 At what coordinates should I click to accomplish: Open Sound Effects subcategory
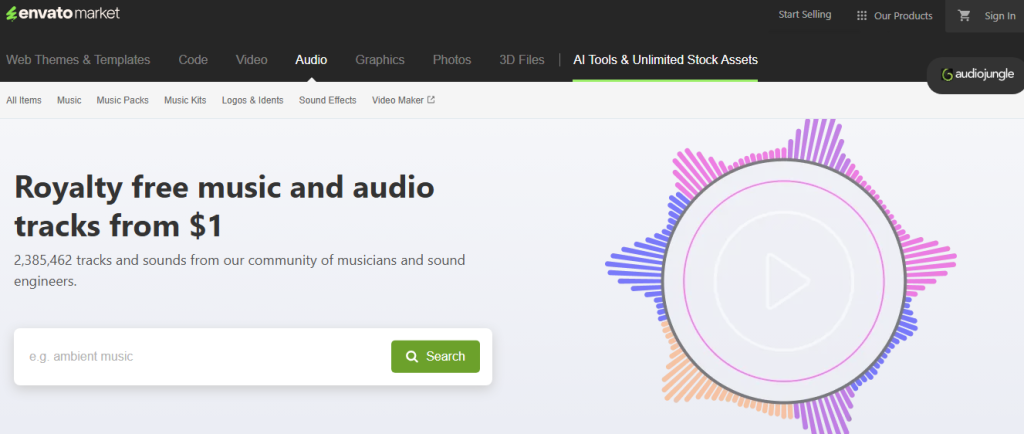point(328,100)
